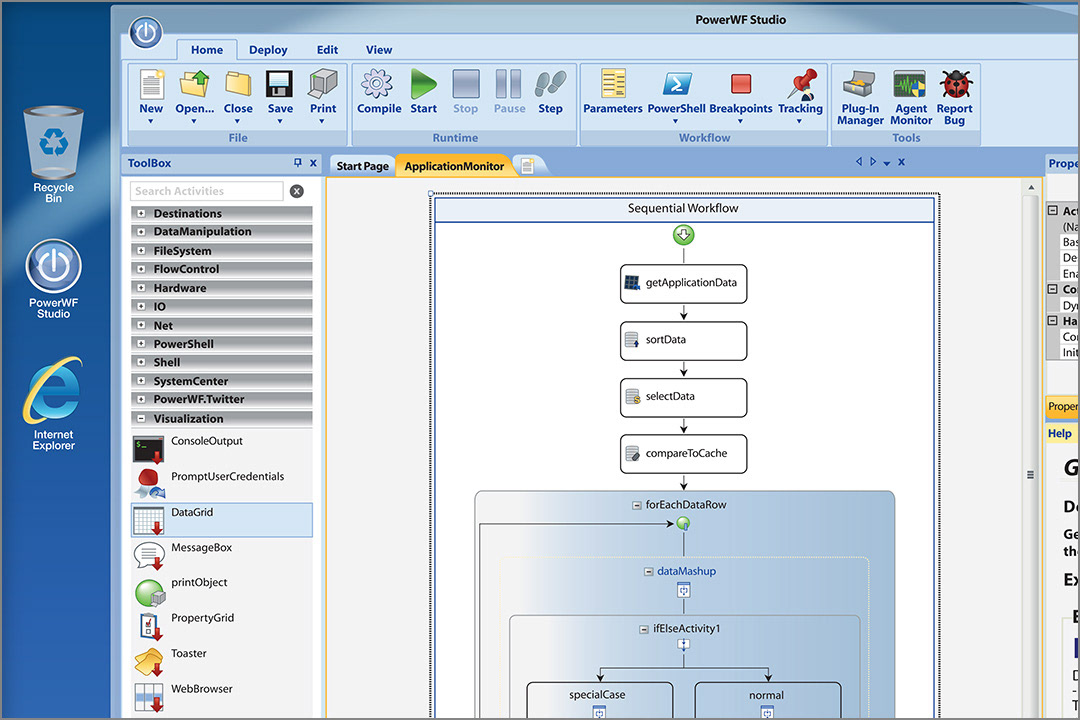
Task: Open a workflow with the Open icon
Action: (x=195, y=84)
